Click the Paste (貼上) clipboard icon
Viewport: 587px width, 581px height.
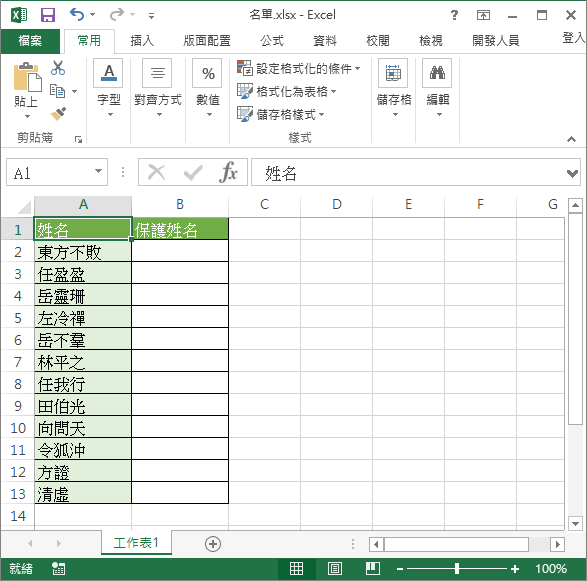click(27, 77)
